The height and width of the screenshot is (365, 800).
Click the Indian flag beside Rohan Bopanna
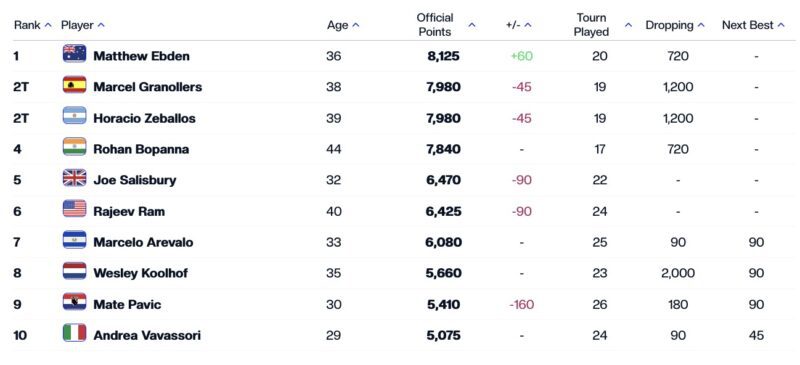pyautogui.click(x=74, y=147)
